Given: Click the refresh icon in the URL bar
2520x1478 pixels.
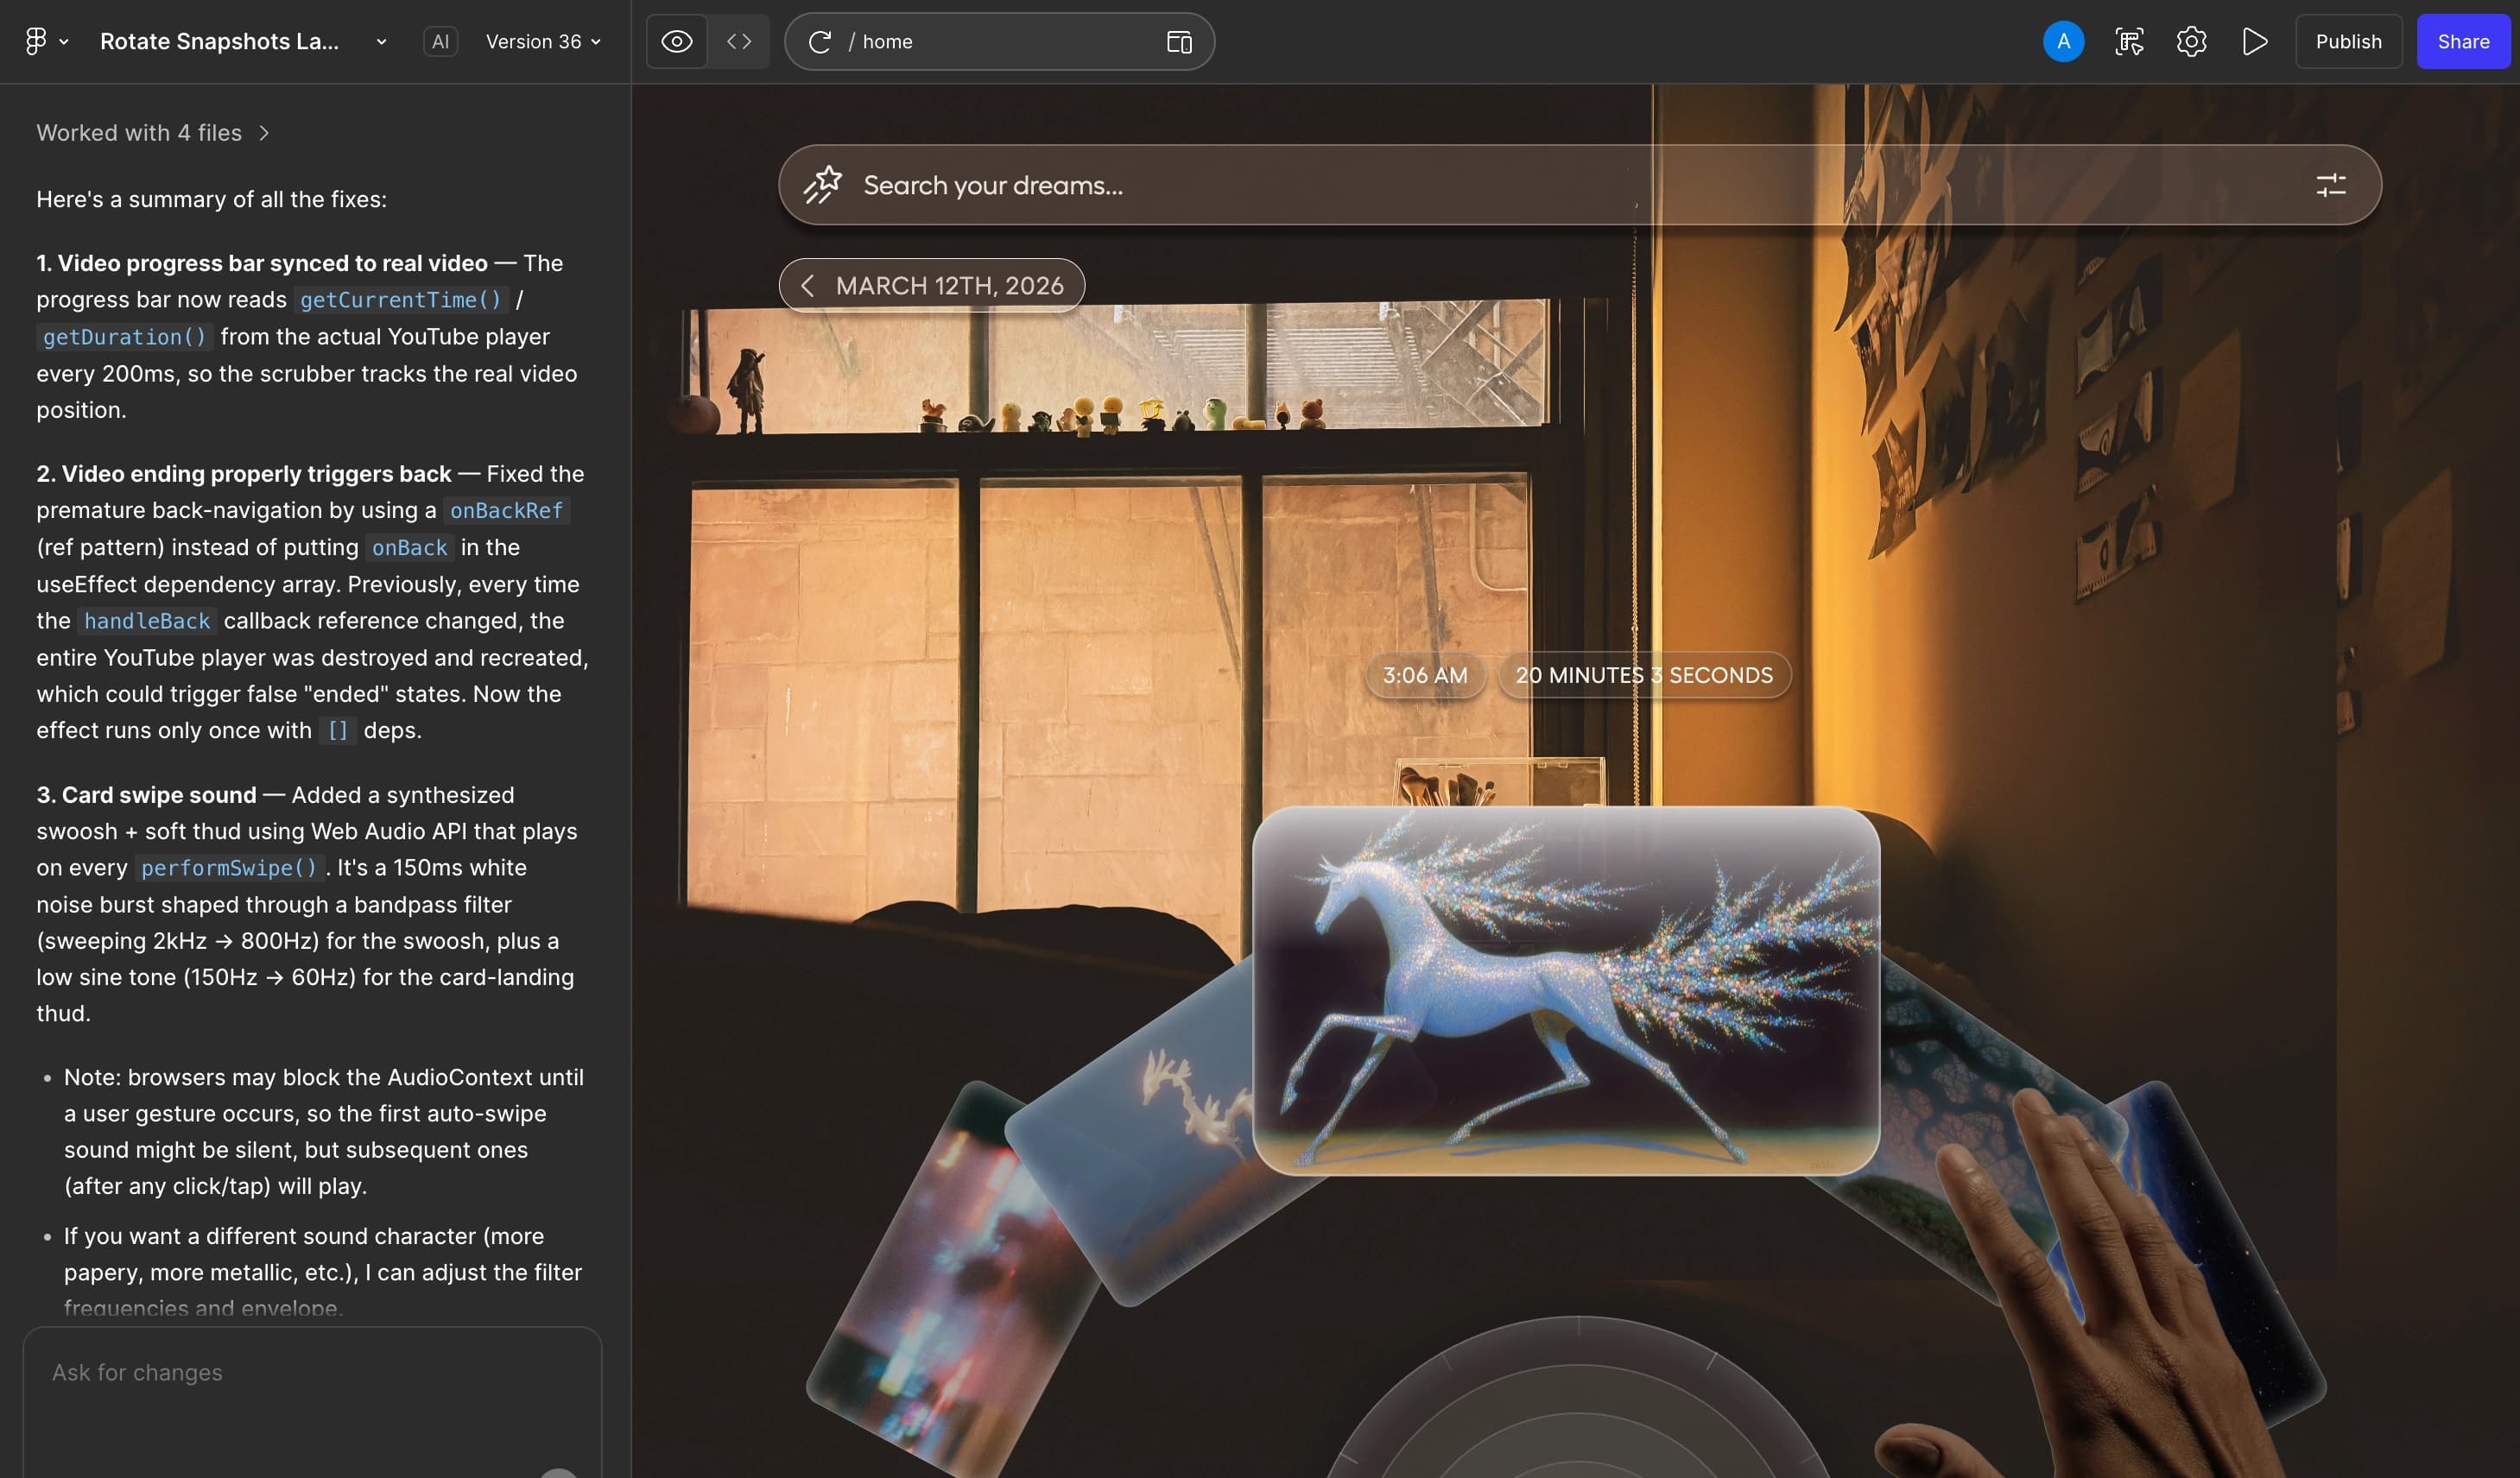Looking at the screenshot, I should tap(820, 41).
